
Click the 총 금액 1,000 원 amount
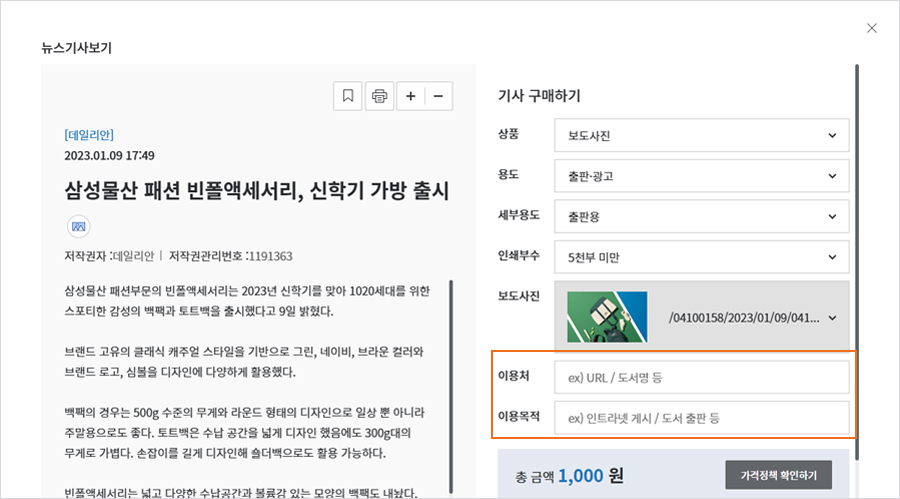(569, 475)
